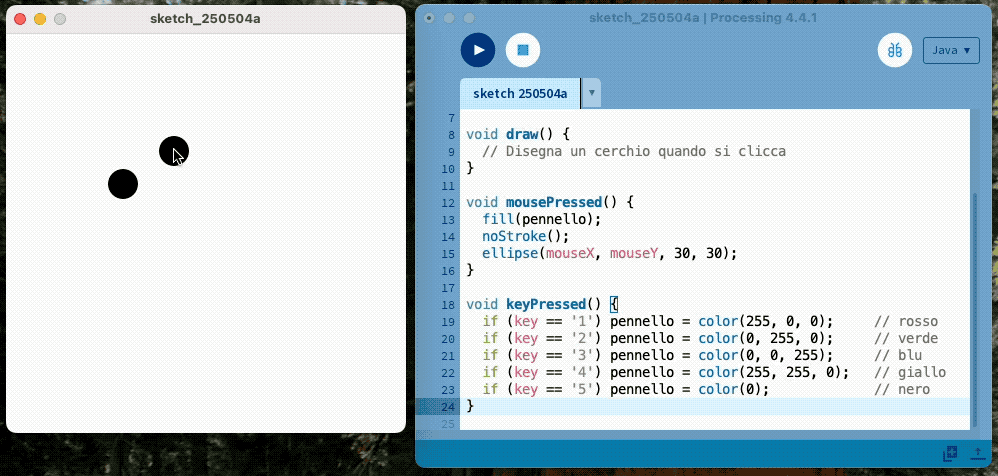Click the "// rosso" comment text
Viewport: 998px width, 476px height.
(x=906, y=321)
